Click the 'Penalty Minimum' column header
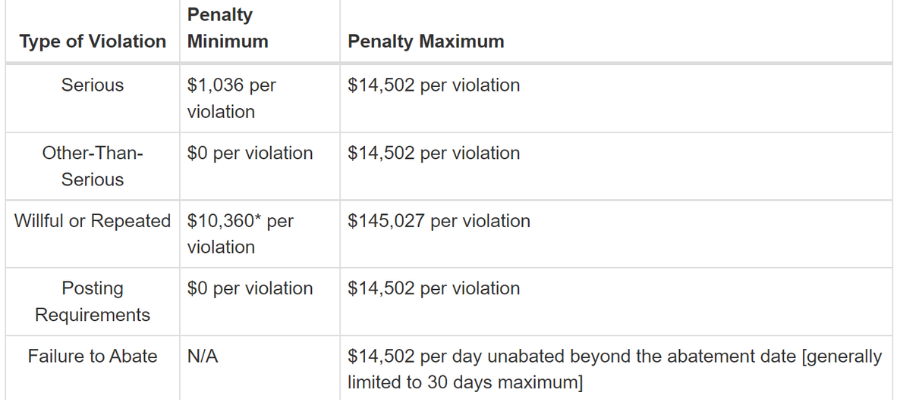The height and width of the screenshot is (400, 900). point(228,28)
